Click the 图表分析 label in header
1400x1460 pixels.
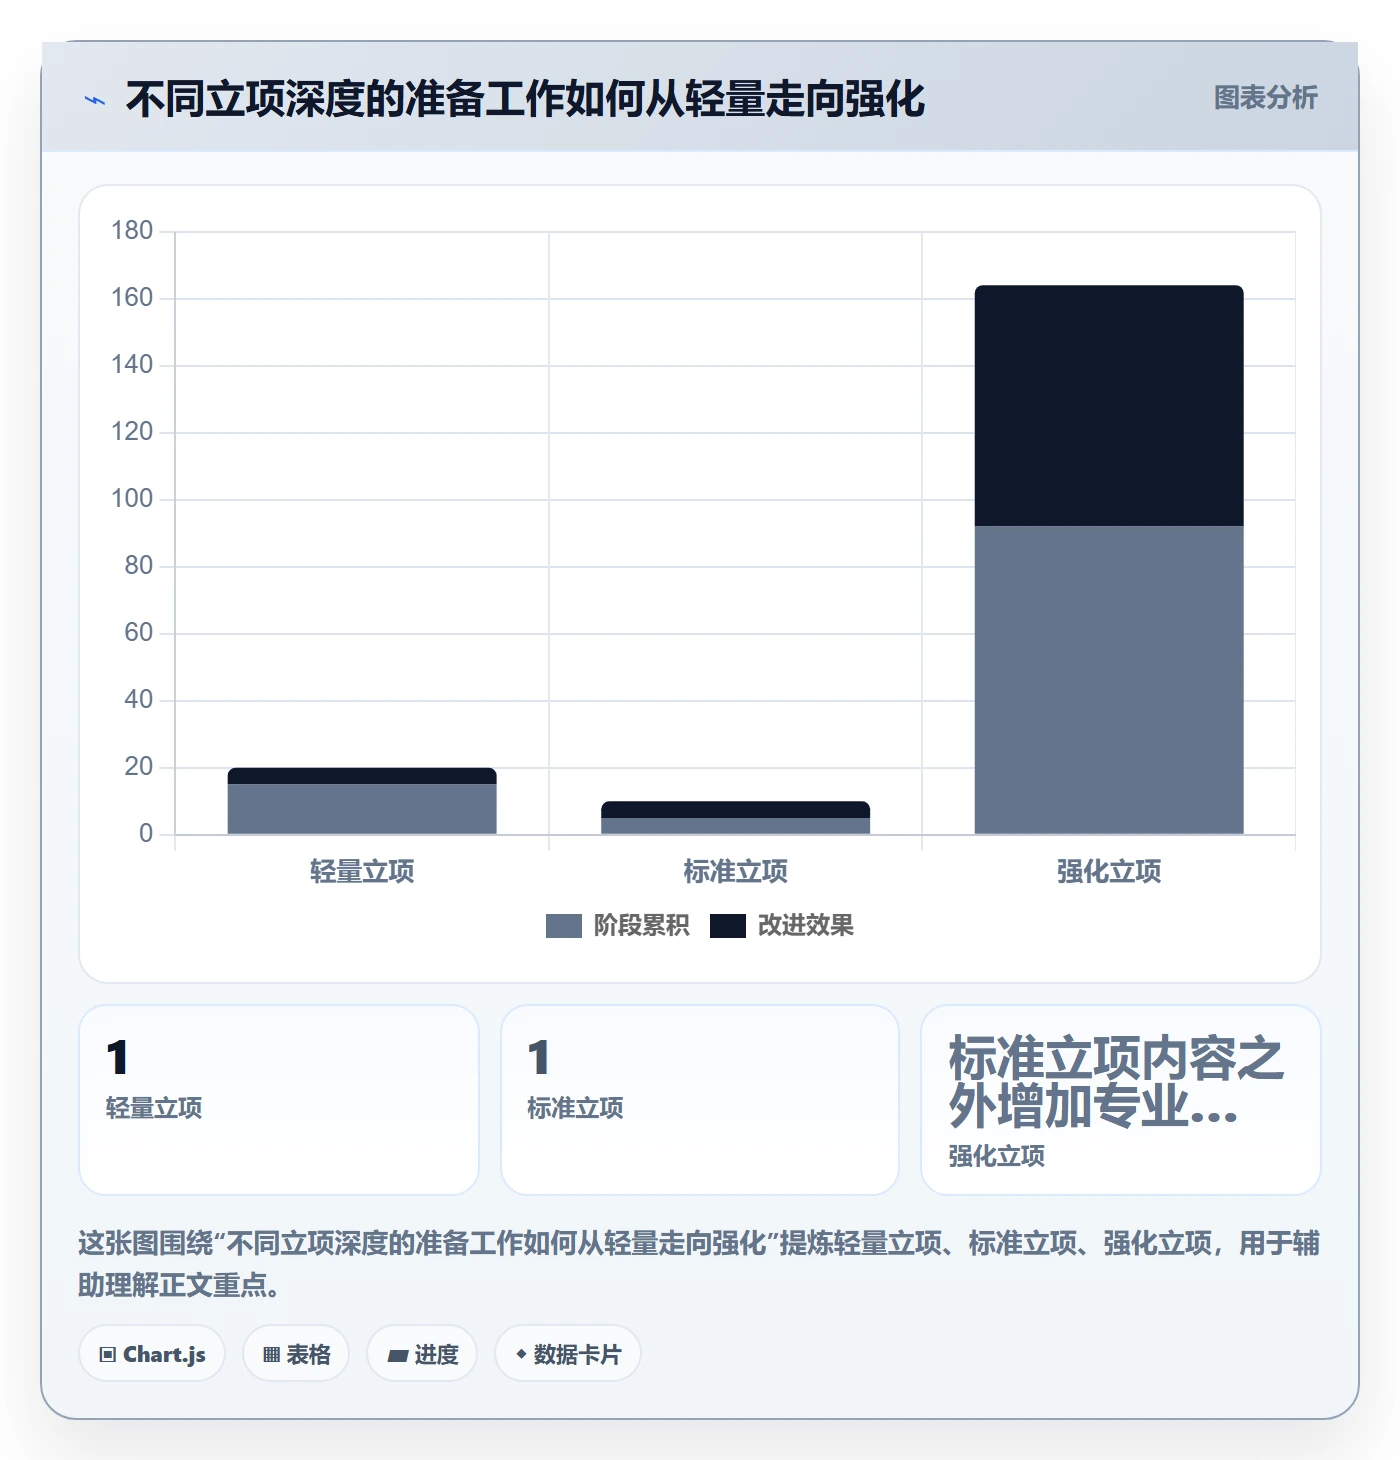pos(1265,98)
